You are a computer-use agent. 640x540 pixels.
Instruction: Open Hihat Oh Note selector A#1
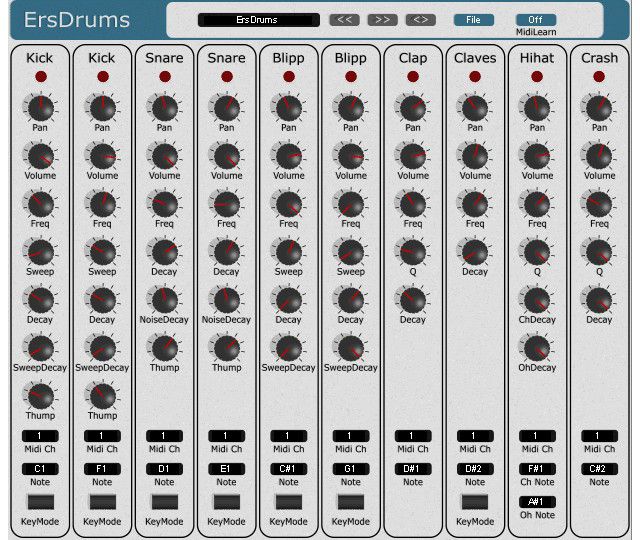537,502
